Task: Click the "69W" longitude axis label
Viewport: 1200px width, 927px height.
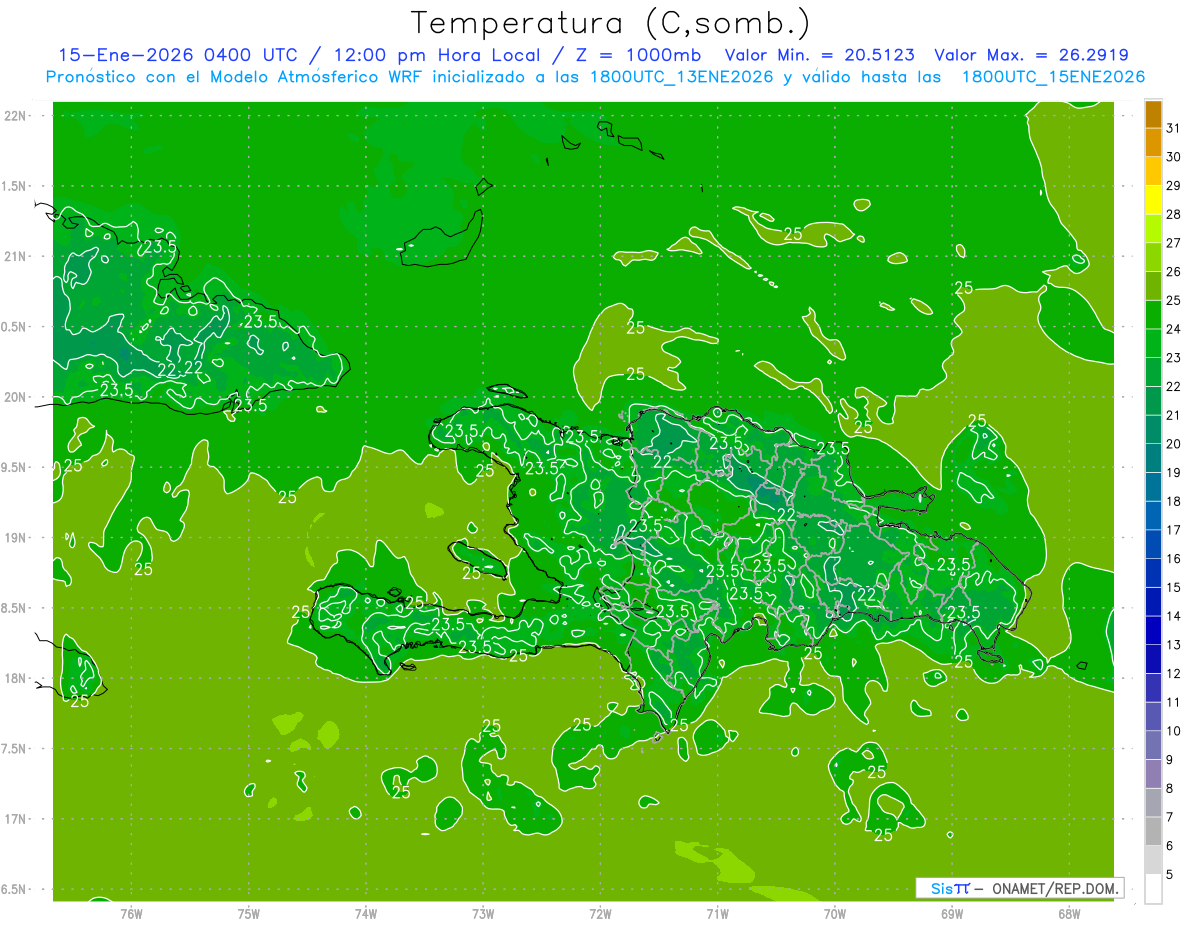Action: [952, 914]
